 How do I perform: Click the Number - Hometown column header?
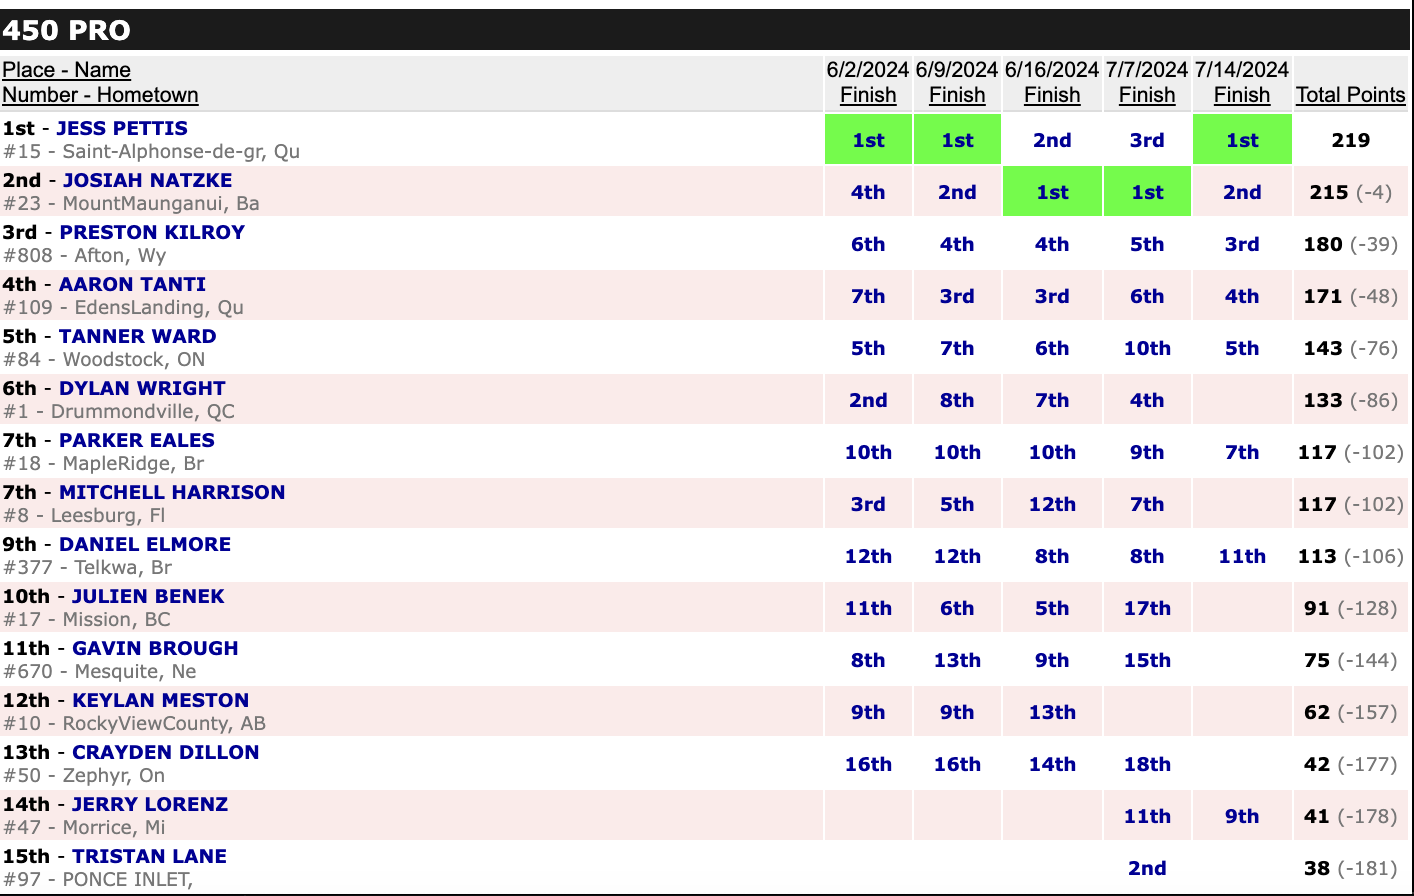[x=100, y=95]
